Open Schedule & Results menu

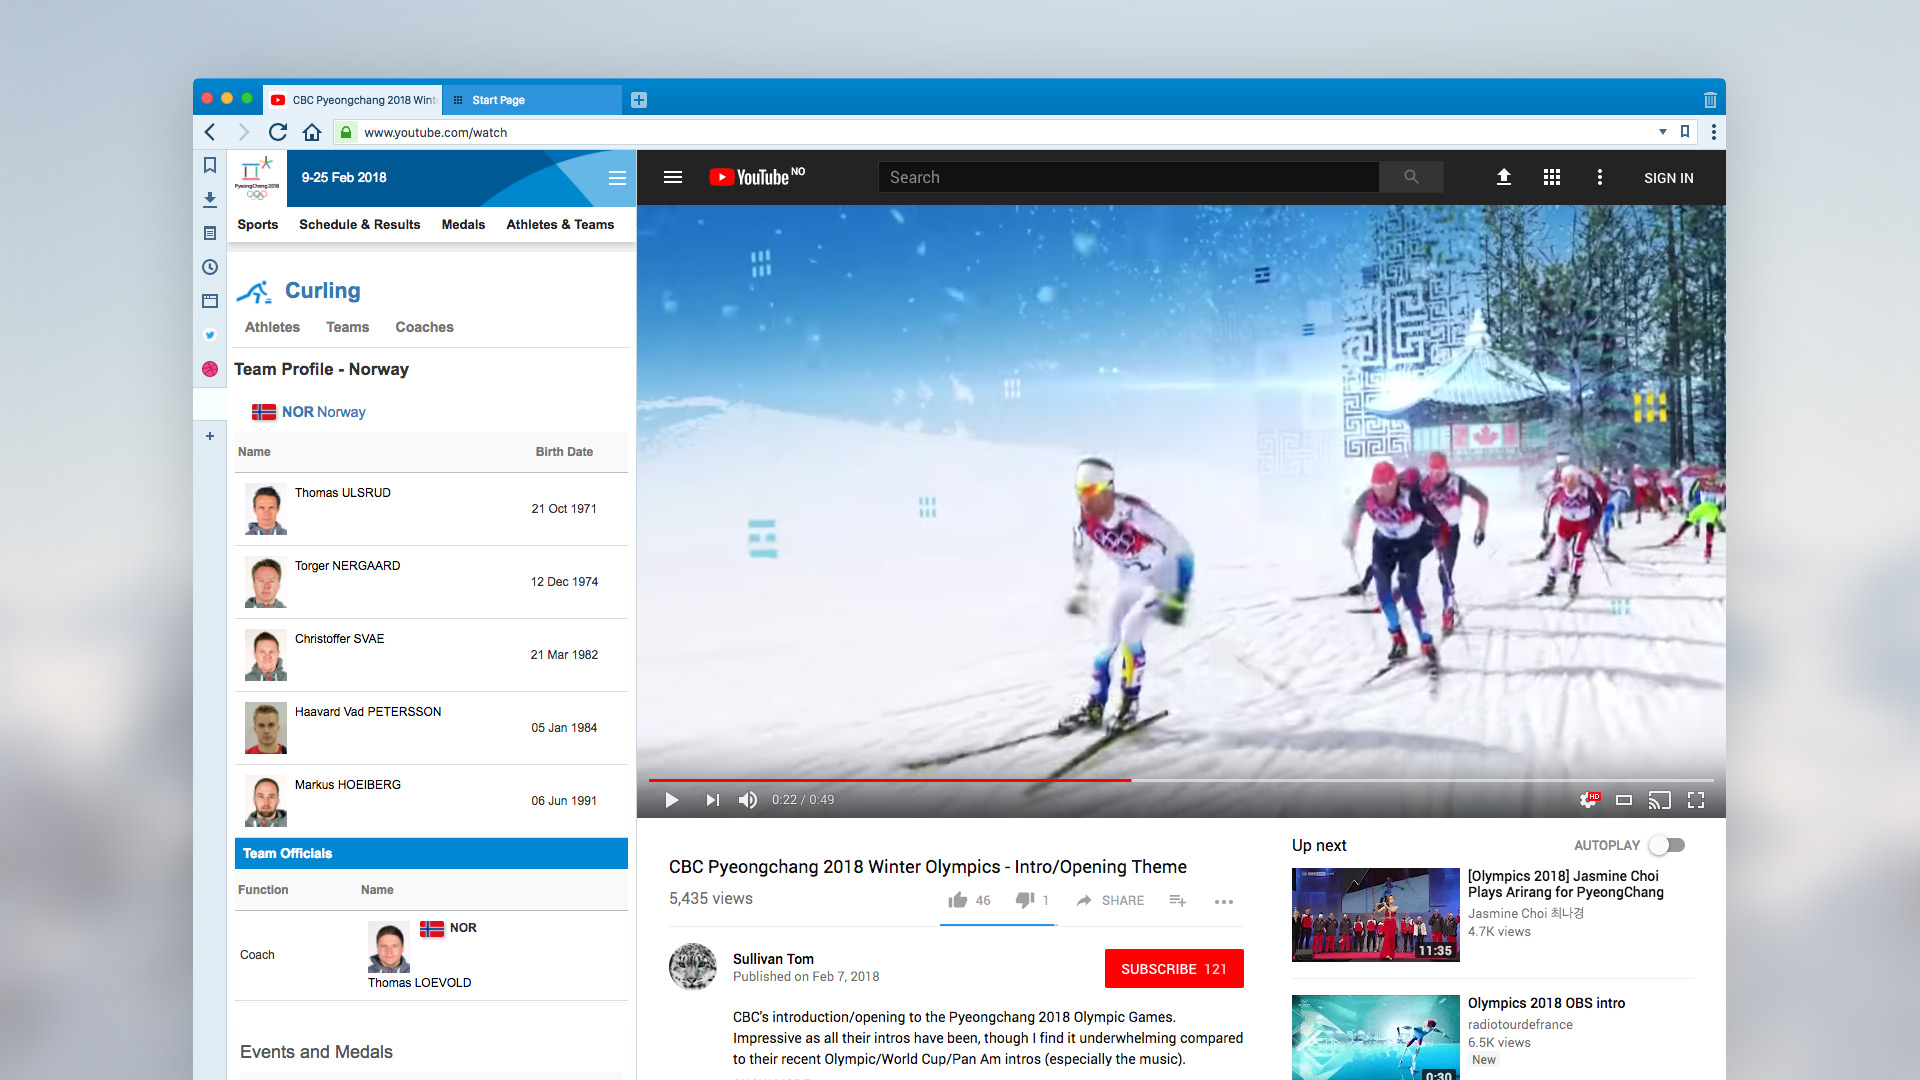coord(360,225)
